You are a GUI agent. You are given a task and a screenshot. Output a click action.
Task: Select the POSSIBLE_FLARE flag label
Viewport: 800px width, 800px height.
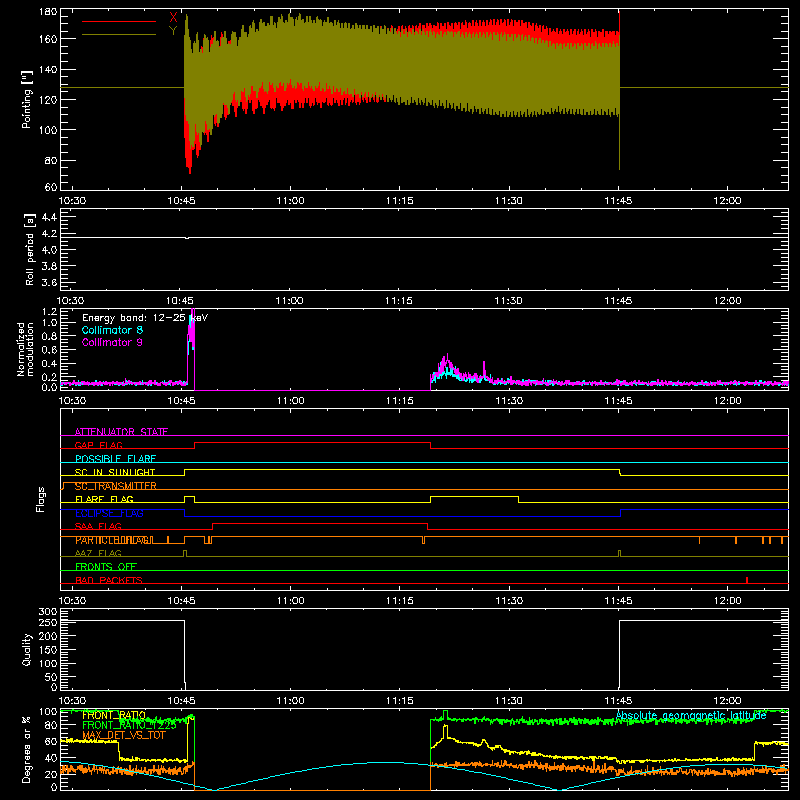115,459
